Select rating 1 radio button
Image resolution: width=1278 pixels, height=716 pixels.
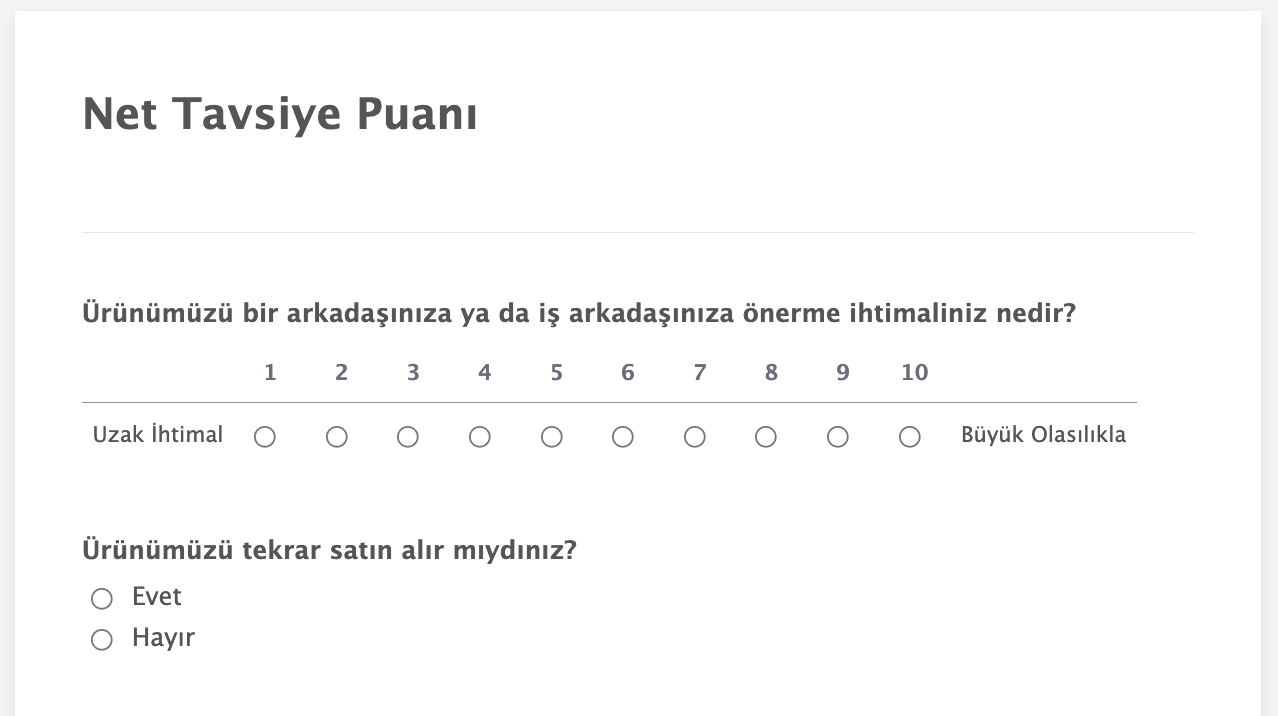(x=265, y=437)
